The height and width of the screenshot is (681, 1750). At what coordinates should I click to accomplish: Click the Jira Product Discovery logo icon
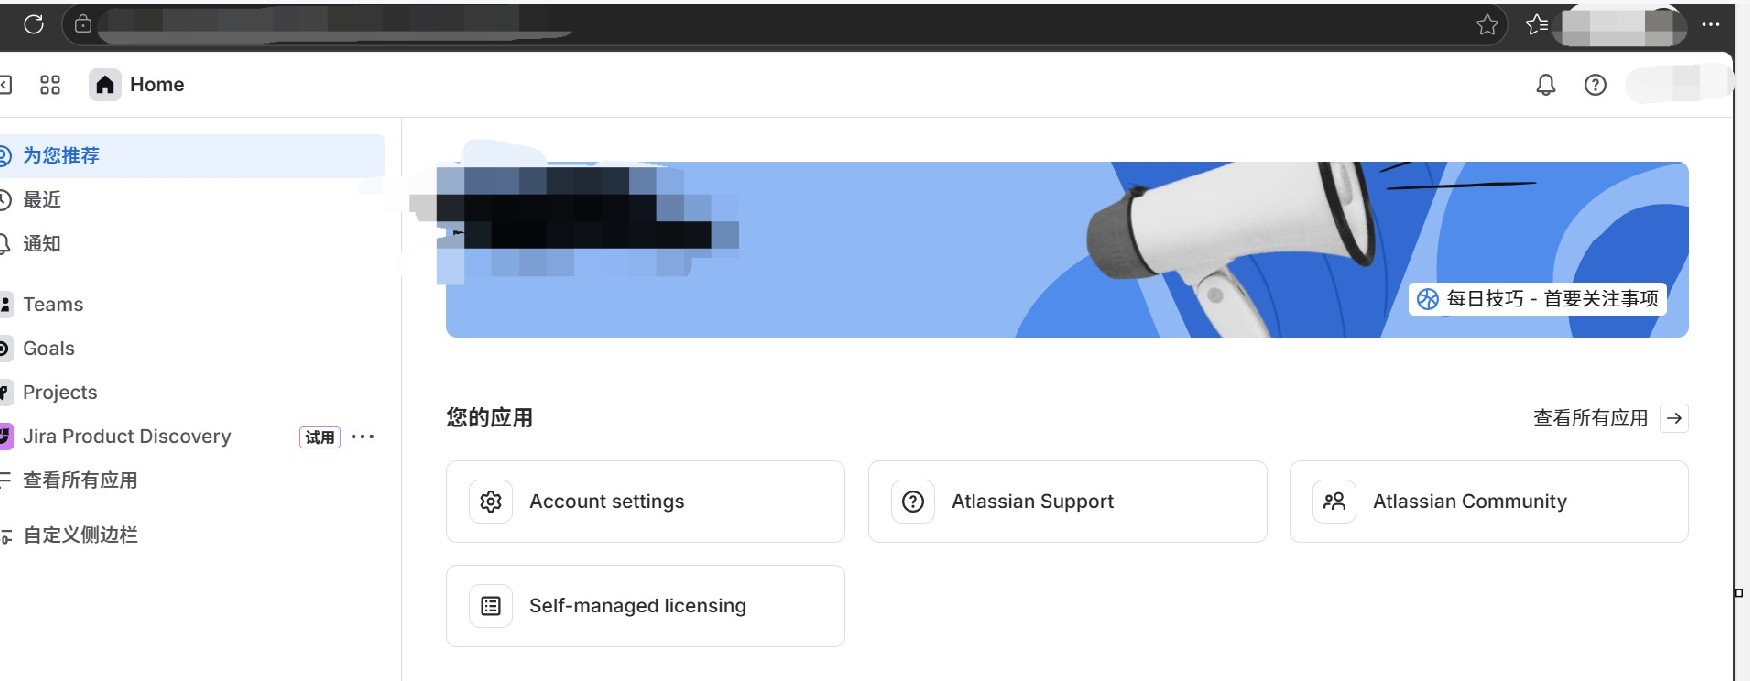[5, 436]
